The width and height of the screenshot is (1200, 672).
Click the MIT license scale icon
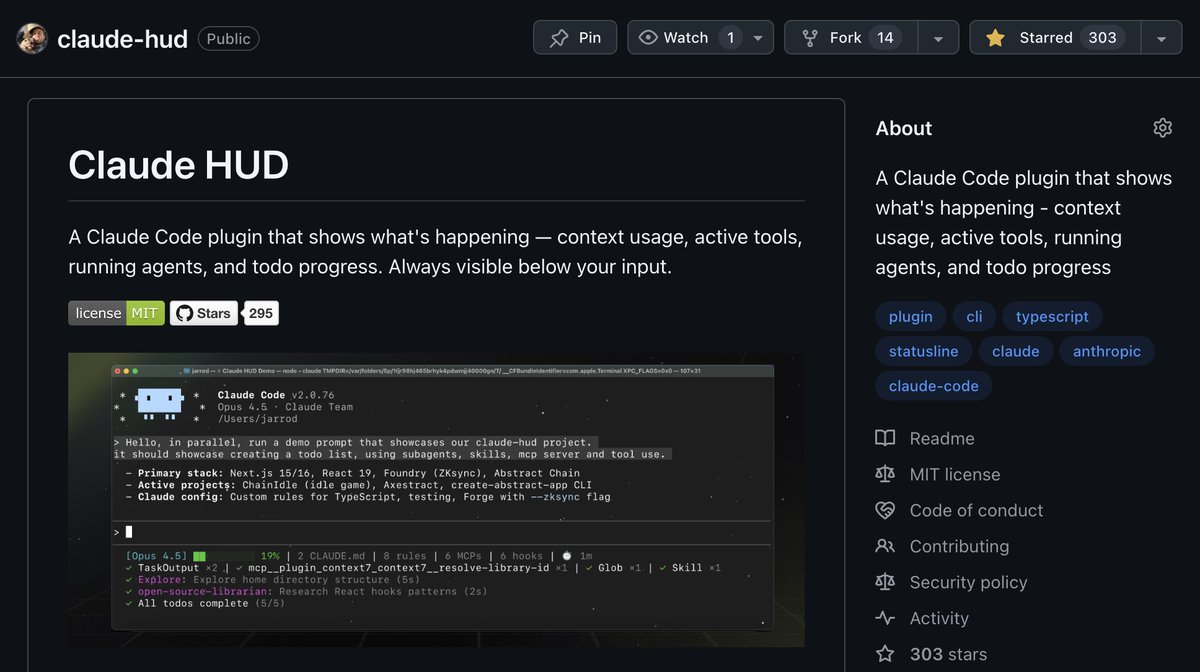(x=885, y=475)
